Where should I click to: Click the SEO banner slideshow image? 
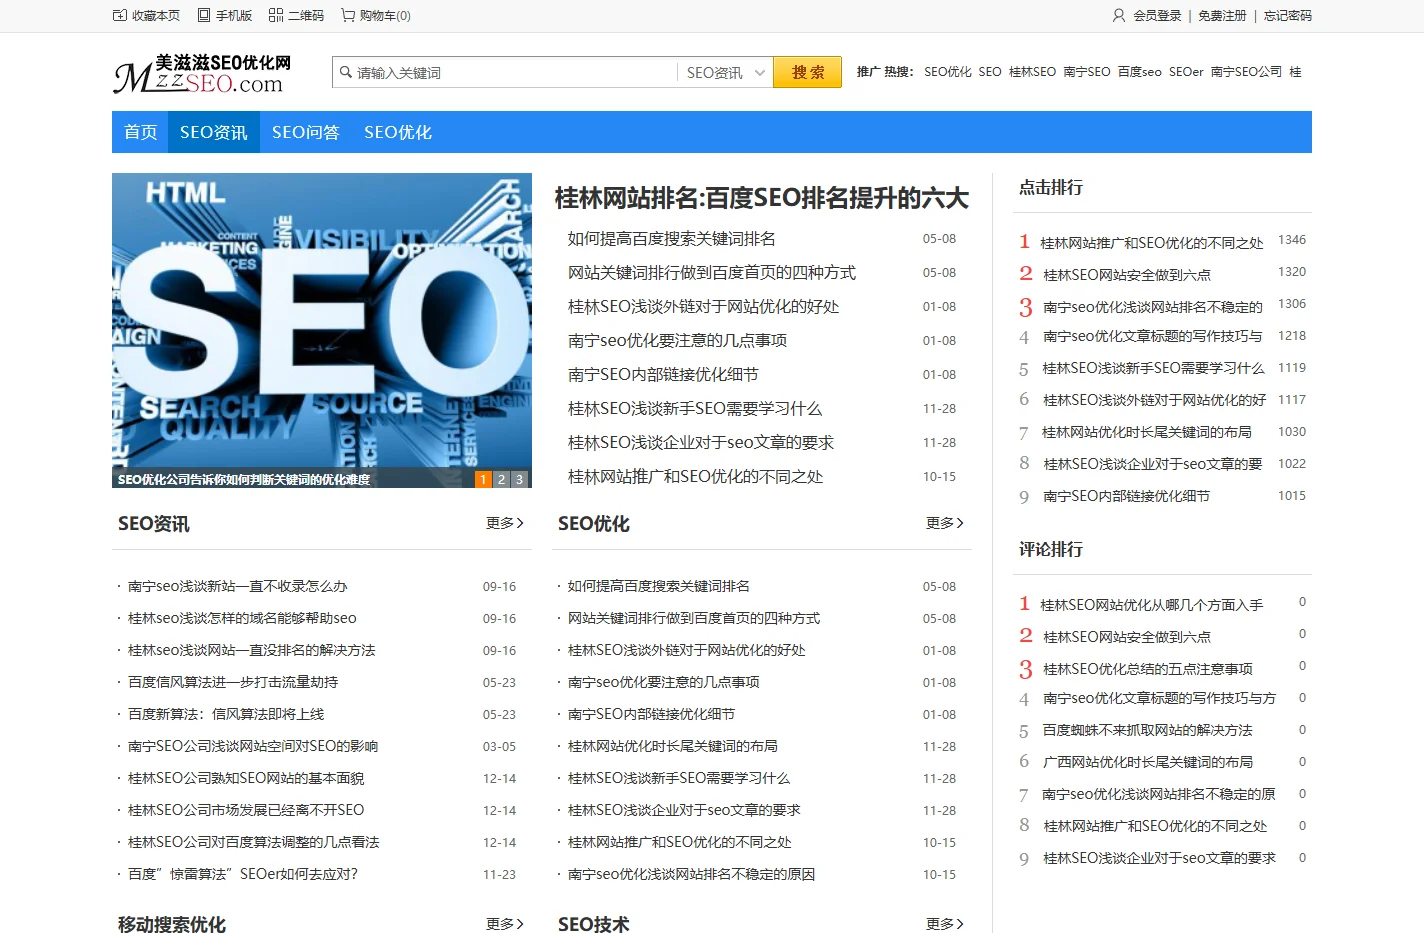point(322,330)
